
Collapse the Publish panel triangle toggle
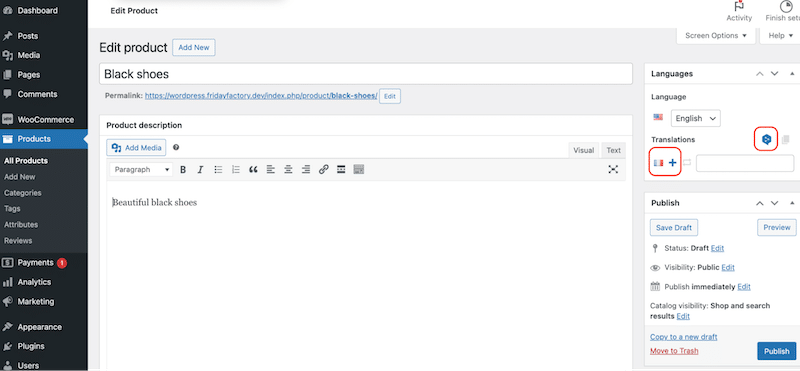point(792,203)
